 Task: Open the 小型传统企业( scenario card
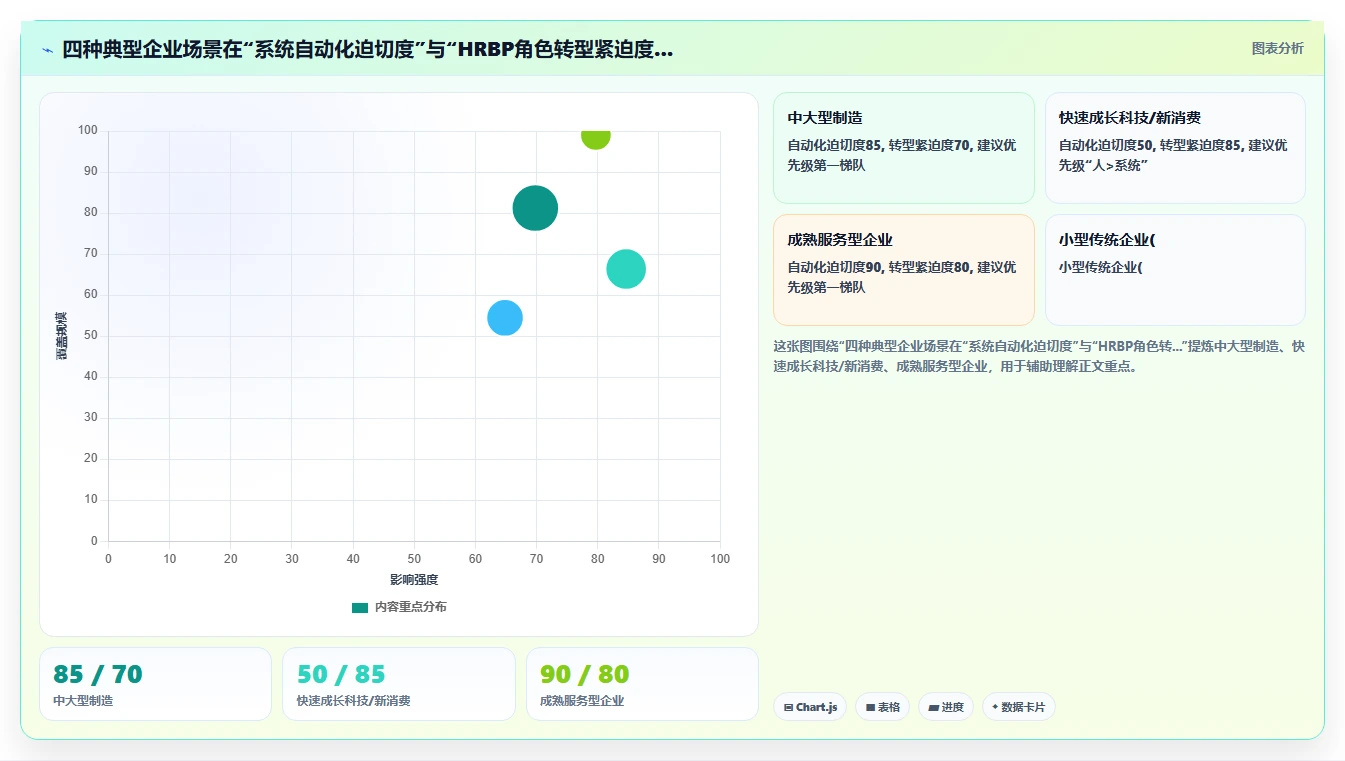[1175, 270]
